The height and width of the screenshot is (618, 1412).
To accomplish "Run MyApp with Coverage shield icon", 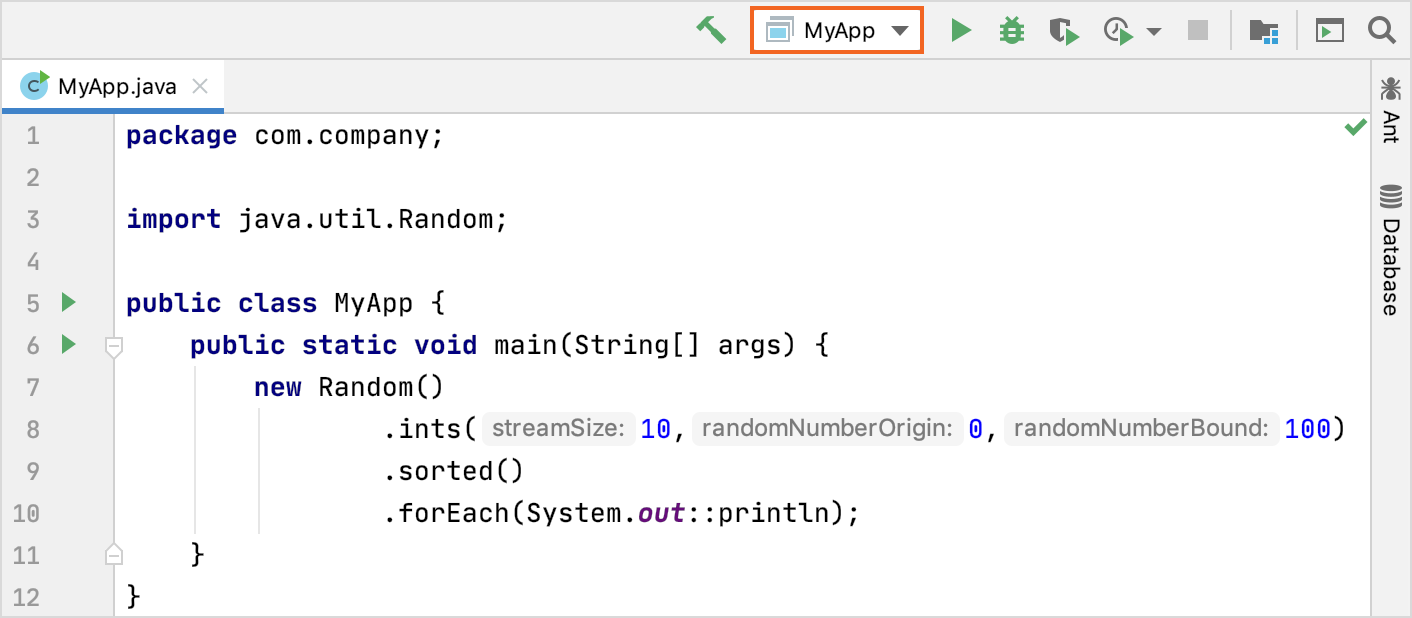I will 1063,31.
